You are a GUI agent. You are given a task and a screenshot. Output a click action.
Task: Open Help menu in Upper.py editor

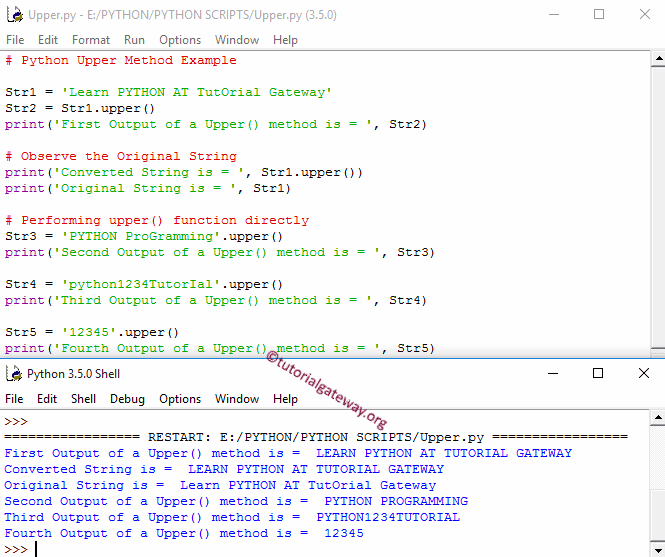pos(285,40)
